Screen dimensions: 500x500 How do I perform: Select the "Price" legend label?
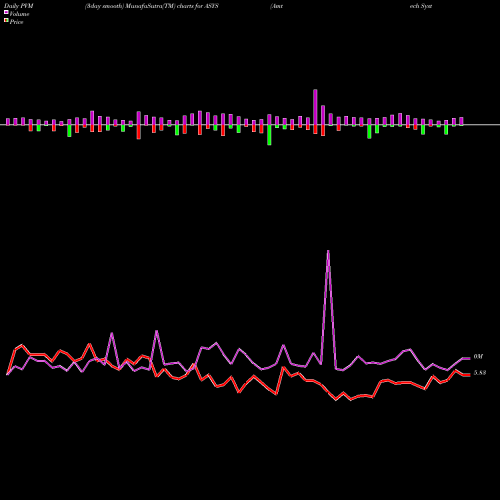tap(16, 22)
